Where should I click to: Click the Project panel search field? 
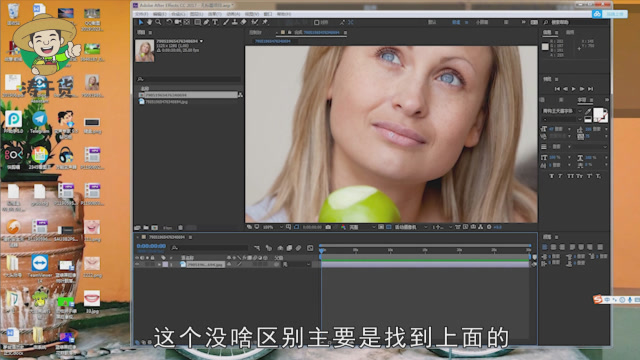click(x=188, y=79)
